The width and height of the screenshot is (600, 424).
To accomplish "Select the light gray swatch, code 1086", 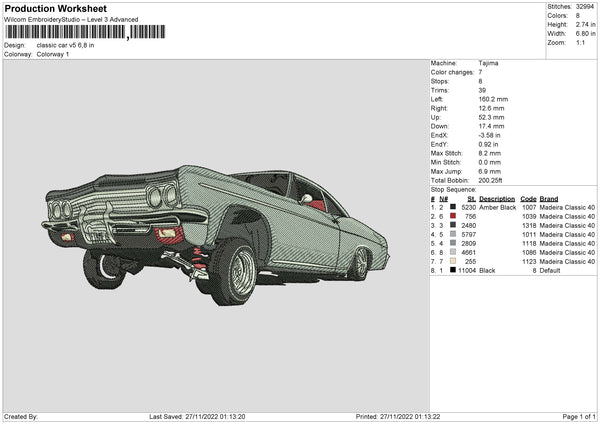I will pyautogui.click(x=453, y=252).
